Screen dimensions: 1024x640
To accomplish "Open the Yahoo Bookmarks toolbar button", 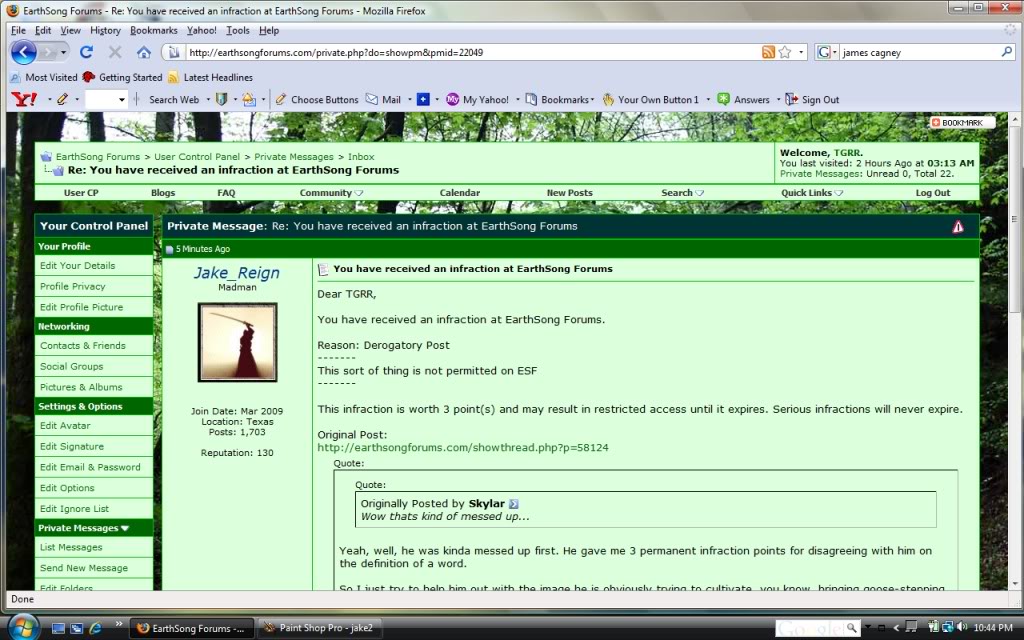I will tap(558, 99).
